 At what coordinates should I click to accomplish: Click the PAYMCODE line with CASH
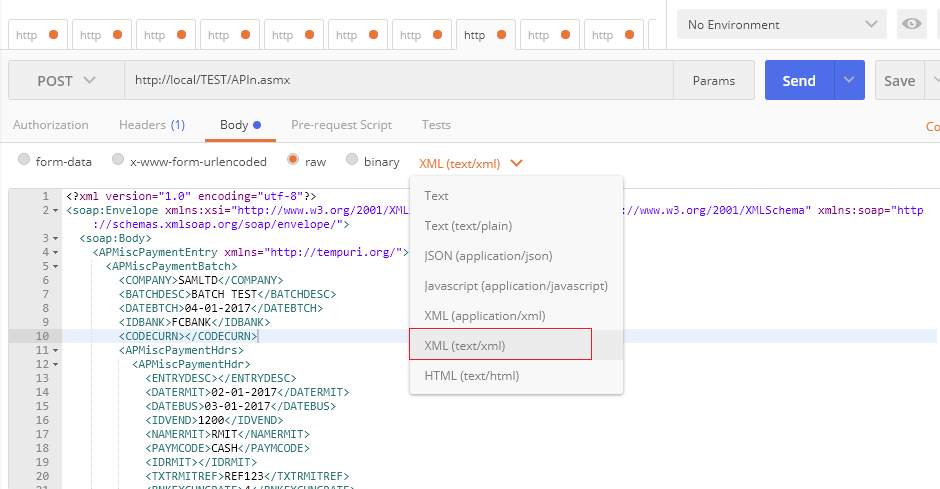pos(227,448)
